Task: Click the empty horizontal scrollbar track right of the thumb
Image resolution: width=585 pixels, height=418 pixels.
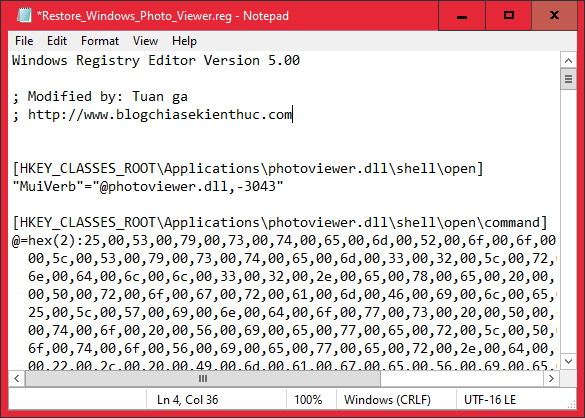Action: tap(462, 378)
